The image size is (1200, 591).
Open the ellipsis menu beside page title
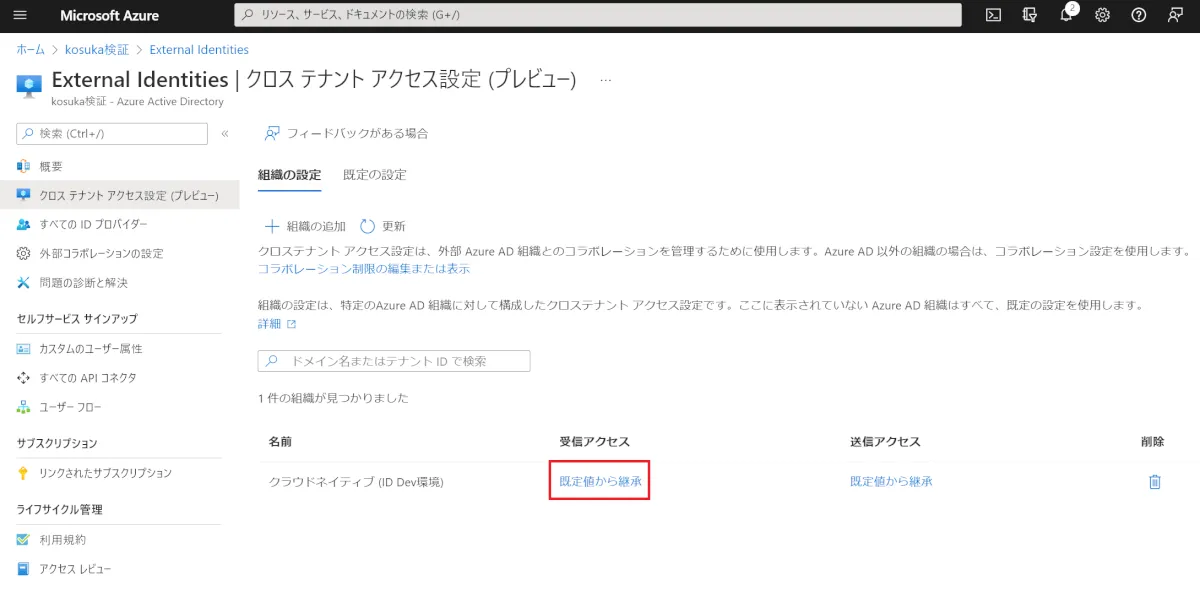pyautogui.click(x=605, y=80)
